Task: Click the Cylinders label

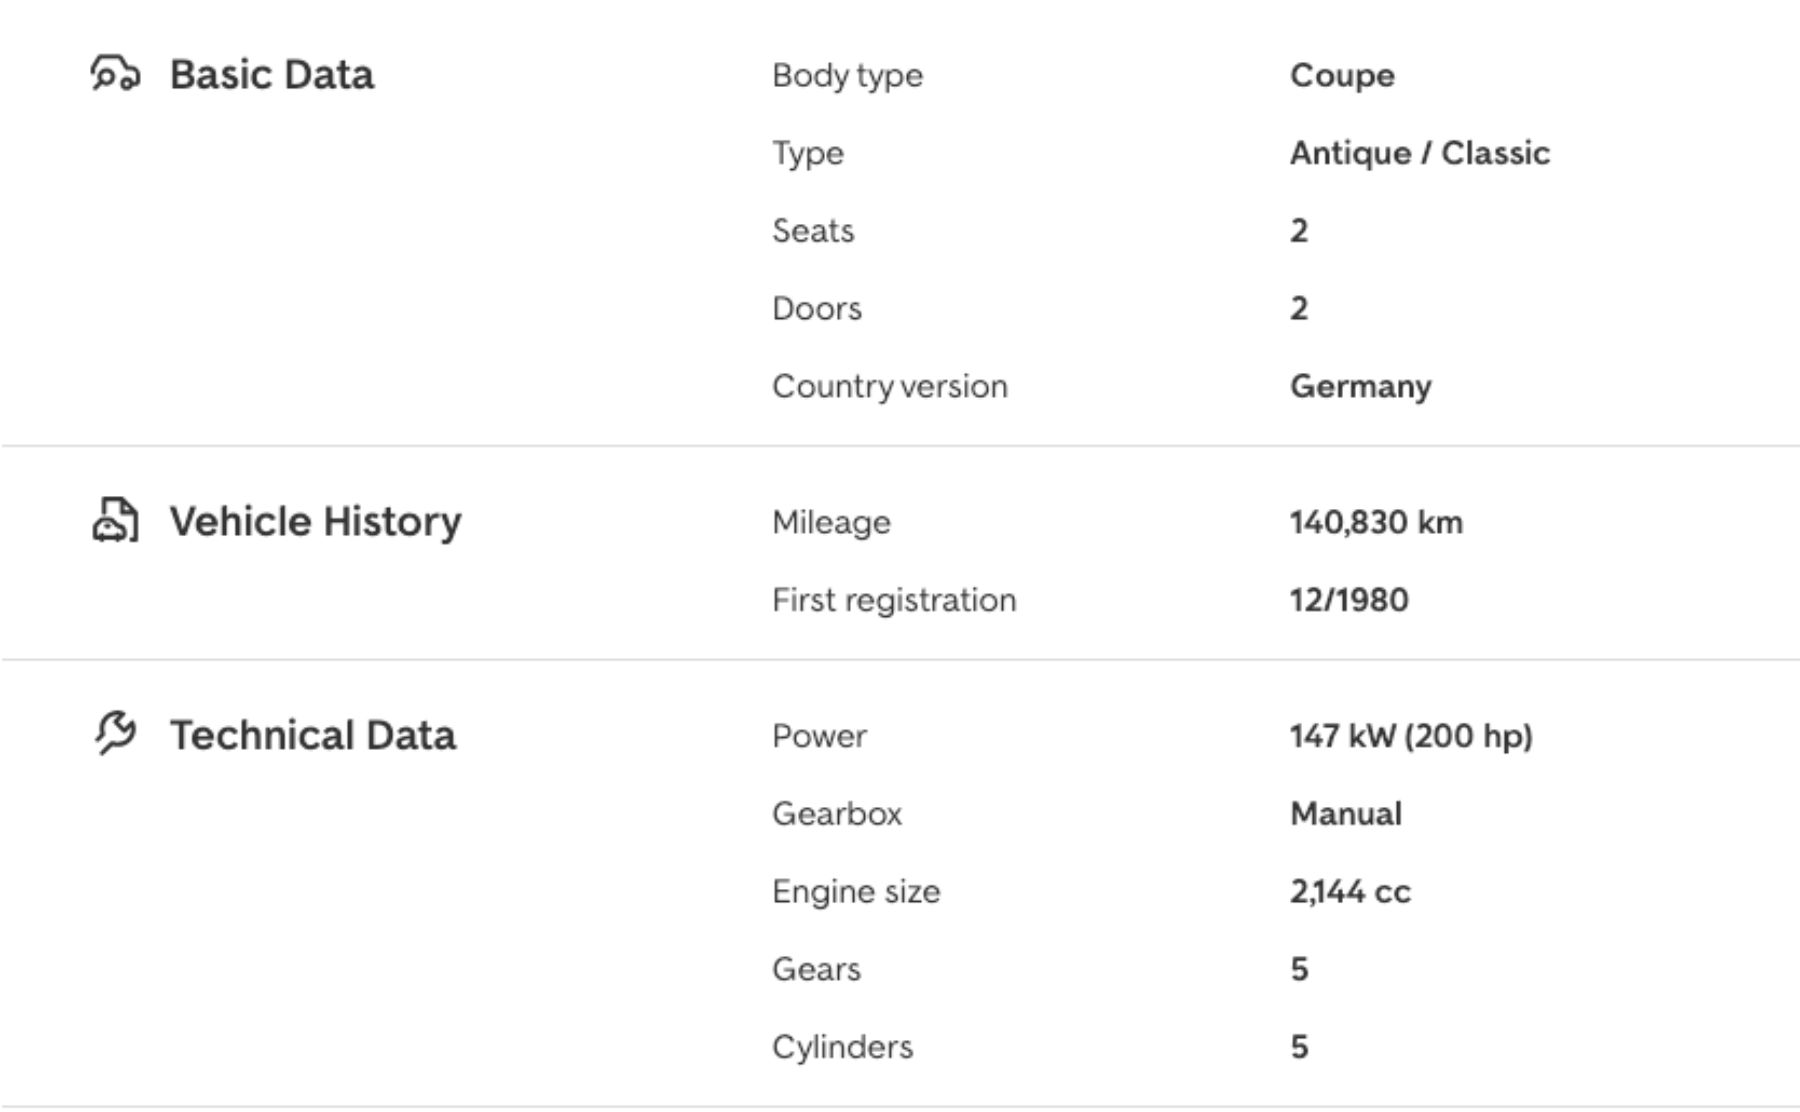Action: (842, 1047)
